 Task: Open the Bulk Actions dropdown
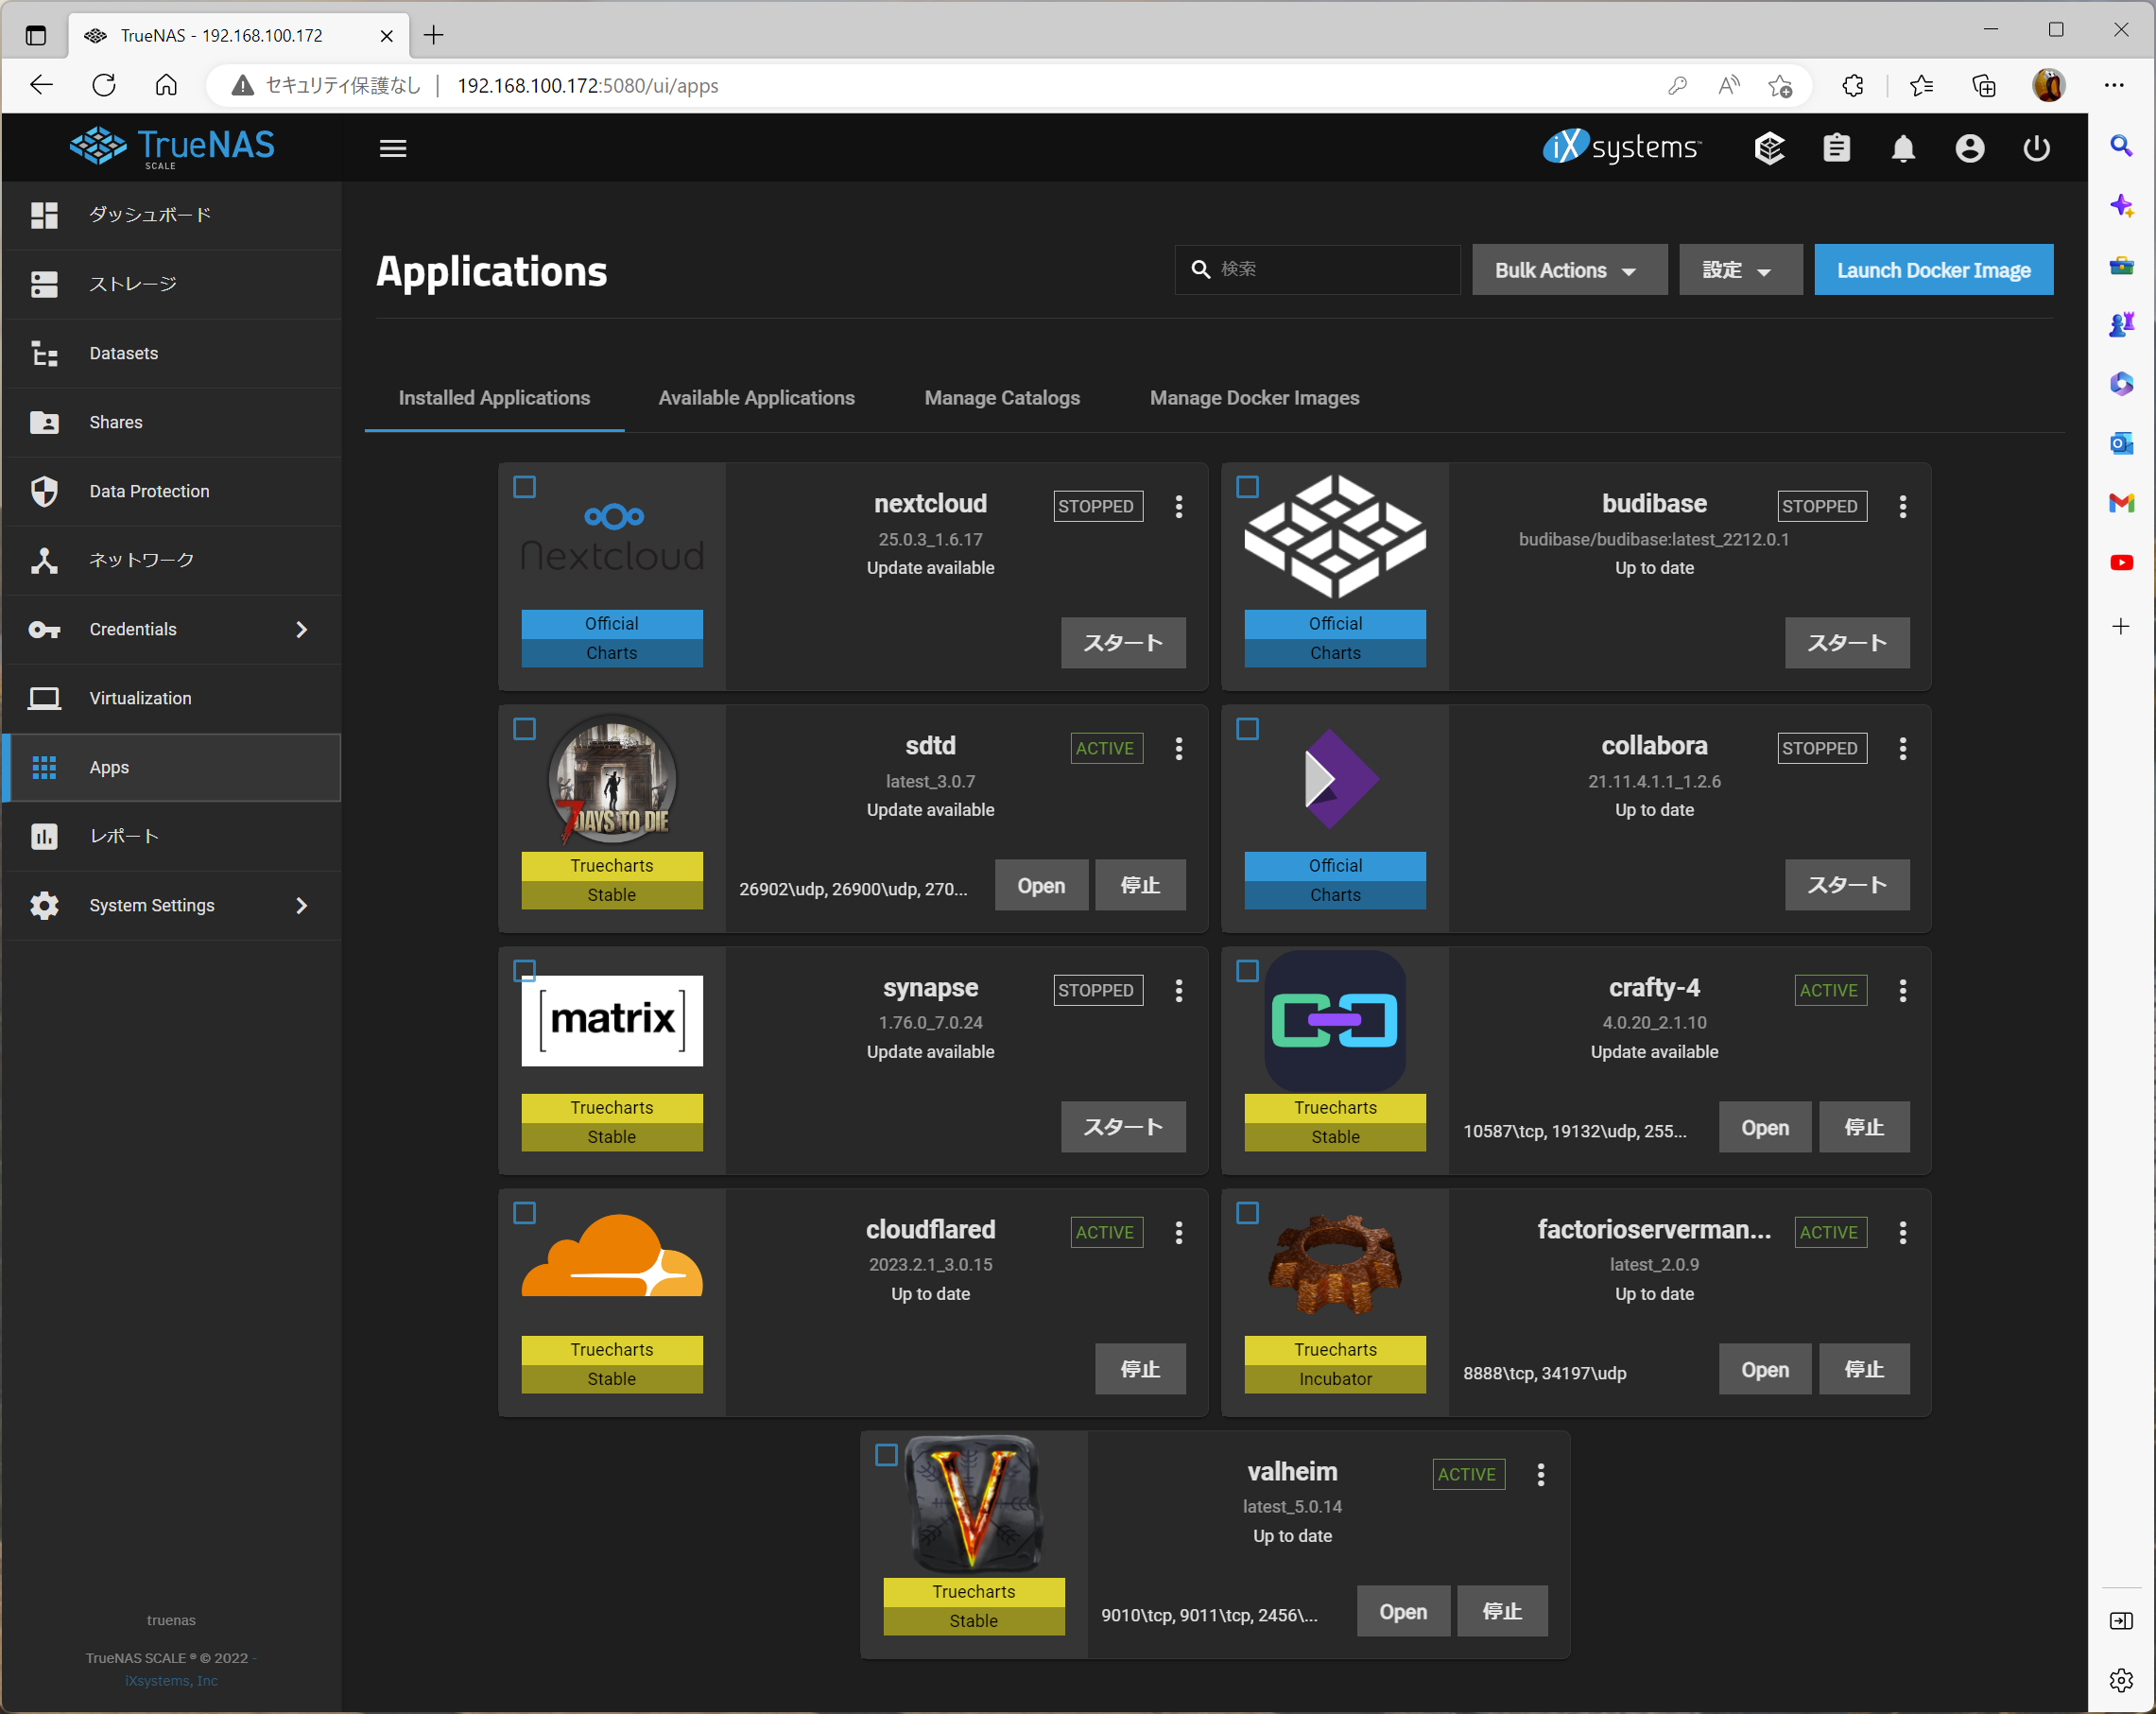tap(1569, 269)
